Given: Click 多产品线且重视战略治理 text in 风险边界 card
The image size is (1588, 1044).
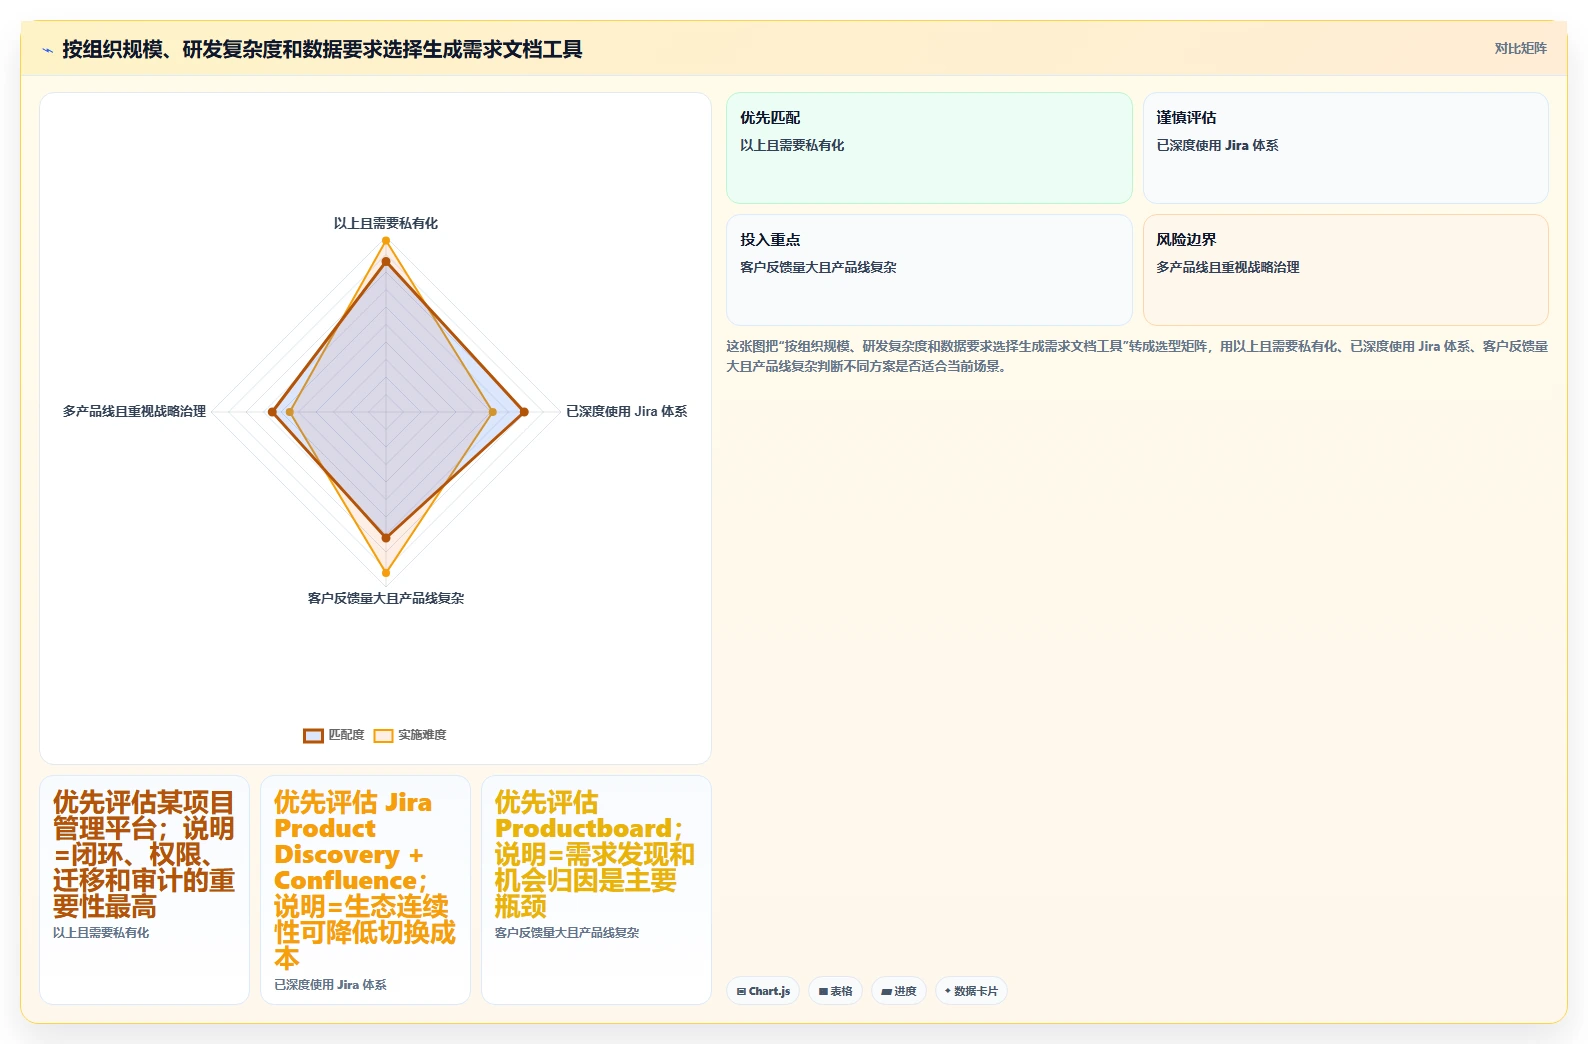Looking at the screenshot, I should [x=1228, y=267].
